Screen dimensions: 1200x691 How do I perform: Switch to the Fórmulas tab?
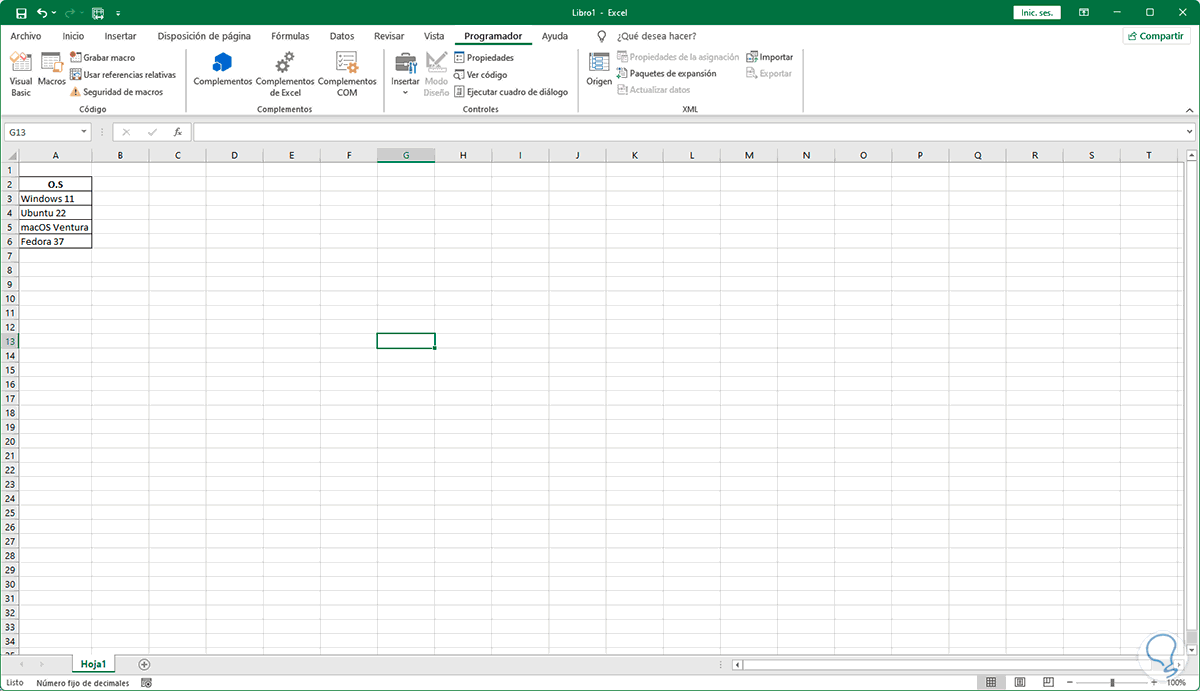[x=290, y=36]
